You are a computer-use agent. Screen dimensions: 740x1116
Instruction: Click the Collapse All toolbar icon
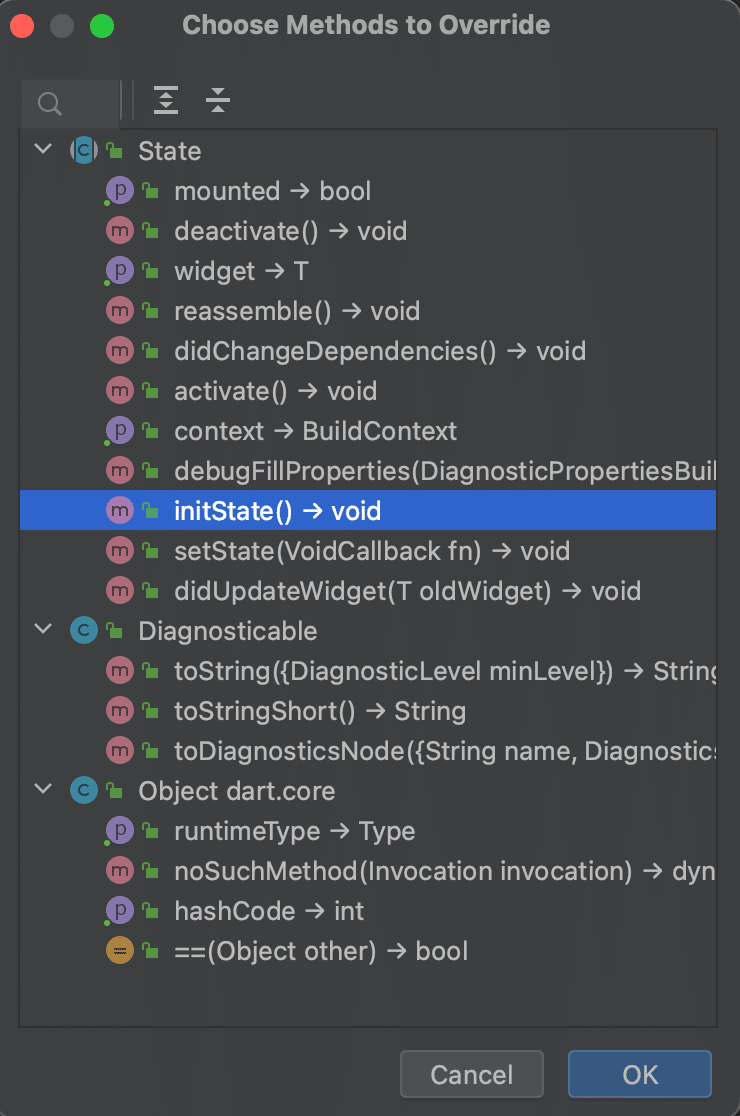click(218, 100)
